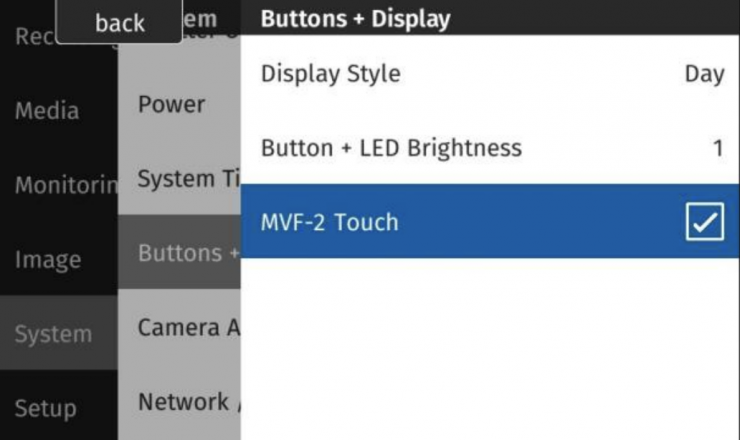
Task: Open the Network submenu
Action: click(184, 402)
